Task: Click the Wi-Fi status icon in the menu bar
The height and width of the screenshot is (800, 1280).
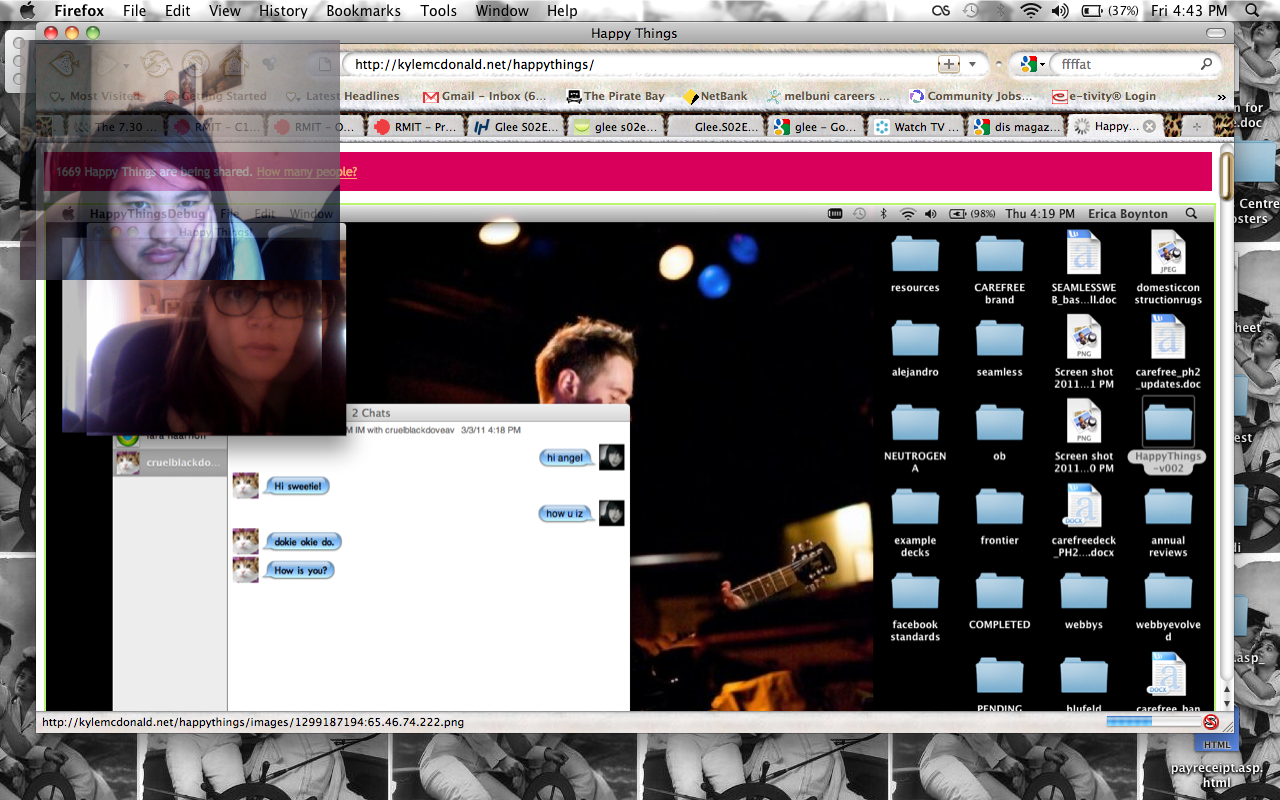Action: [x=1031, y=11]
